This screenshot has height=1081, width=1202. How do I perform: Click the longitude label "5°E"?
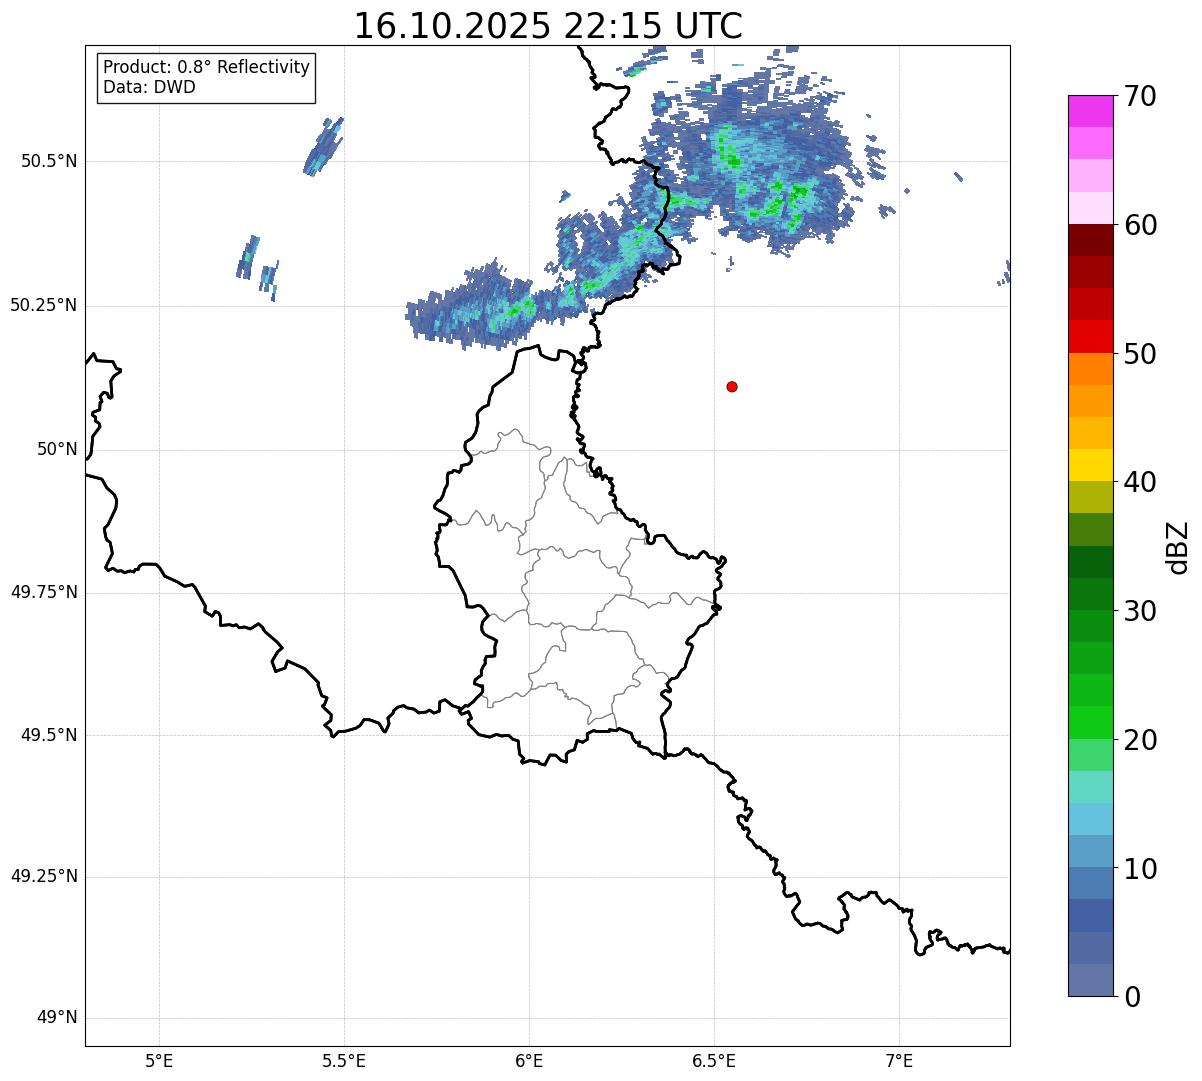pyautogui.click(x=159, y=1060)
